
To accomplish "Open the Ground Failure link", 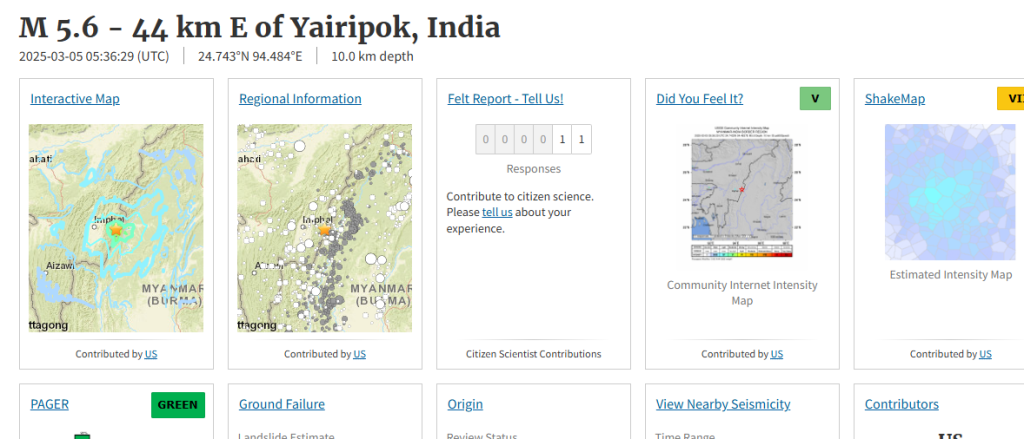I will click(x=282, y=404).
